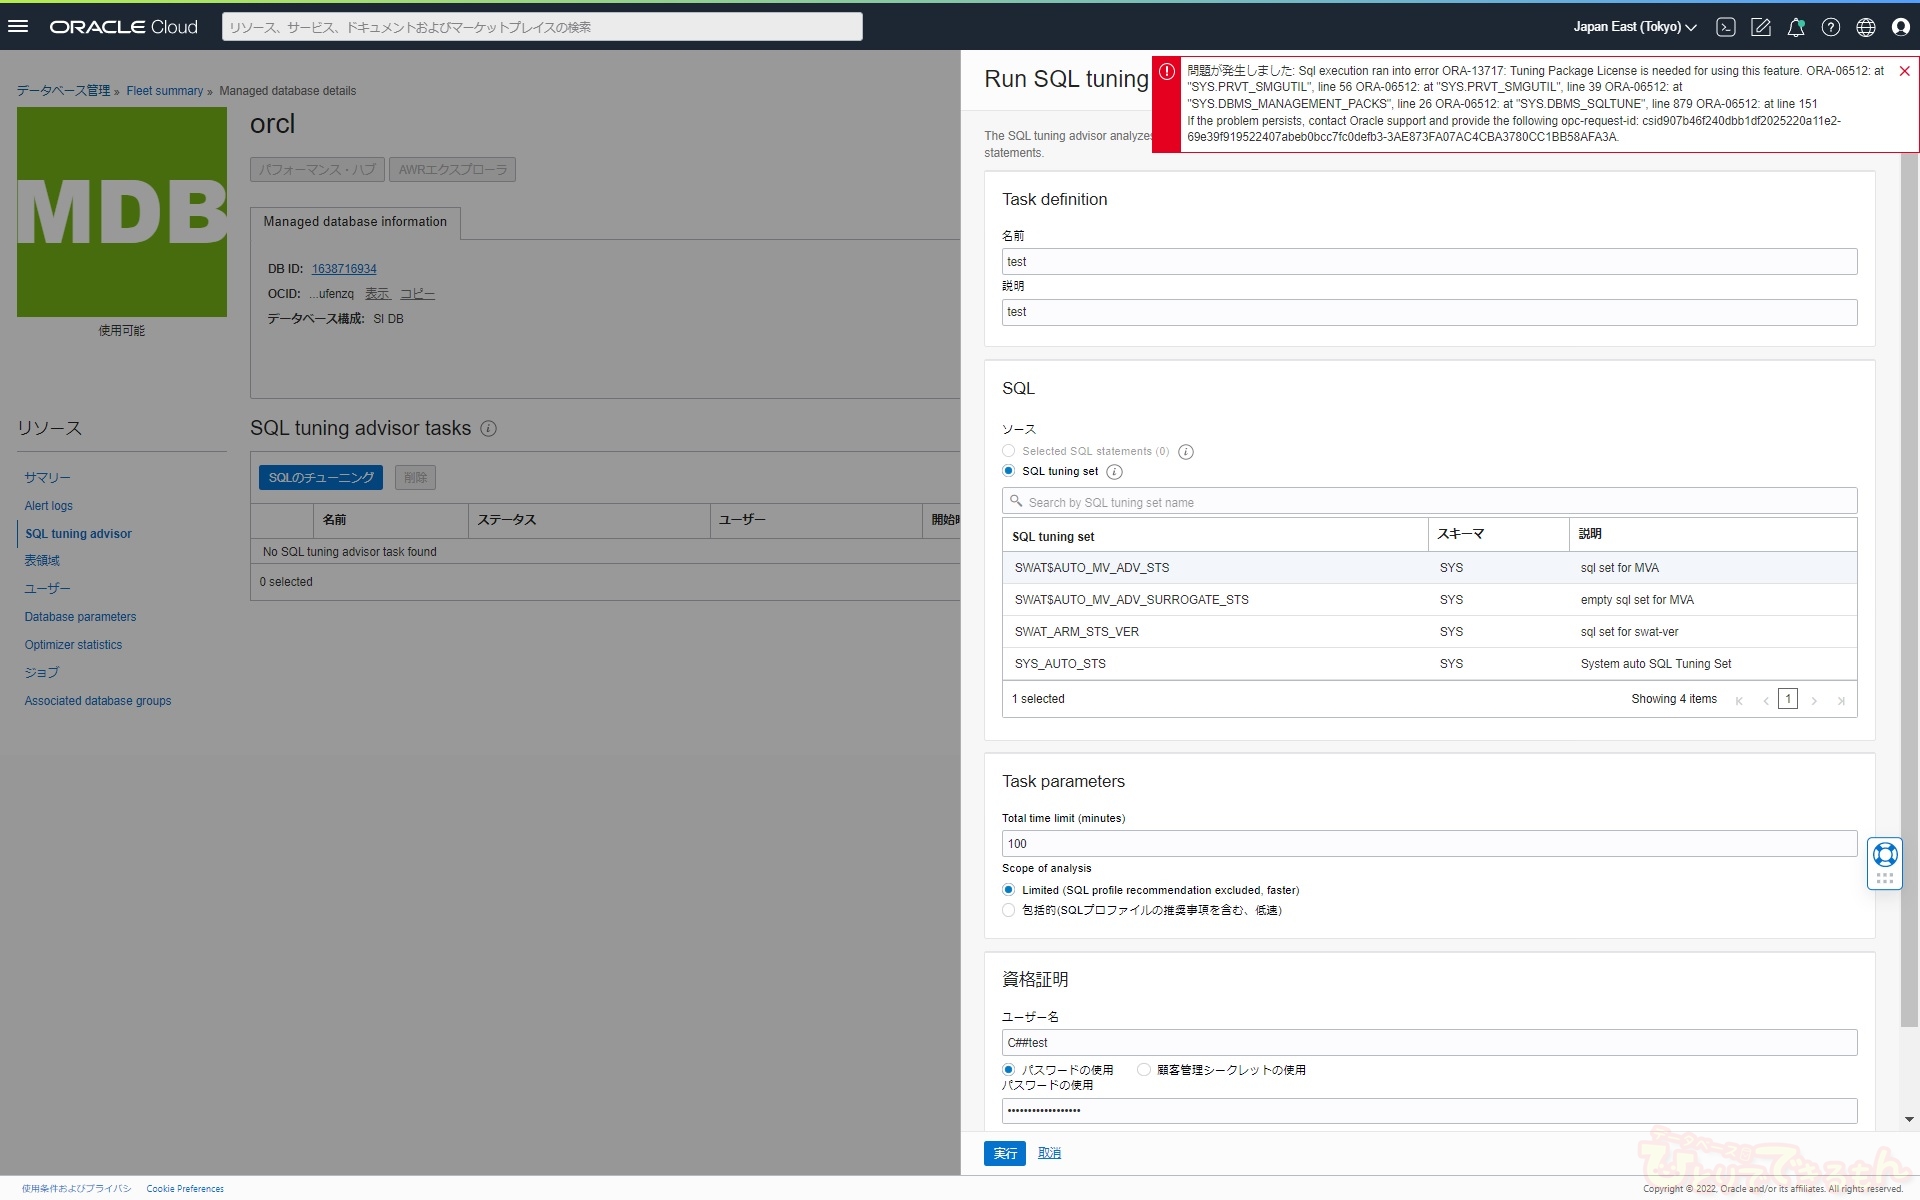Screen dimensions: 1920x1200
Task: Open the user profile avatar menu
Action: click(x=1901, y=27)
